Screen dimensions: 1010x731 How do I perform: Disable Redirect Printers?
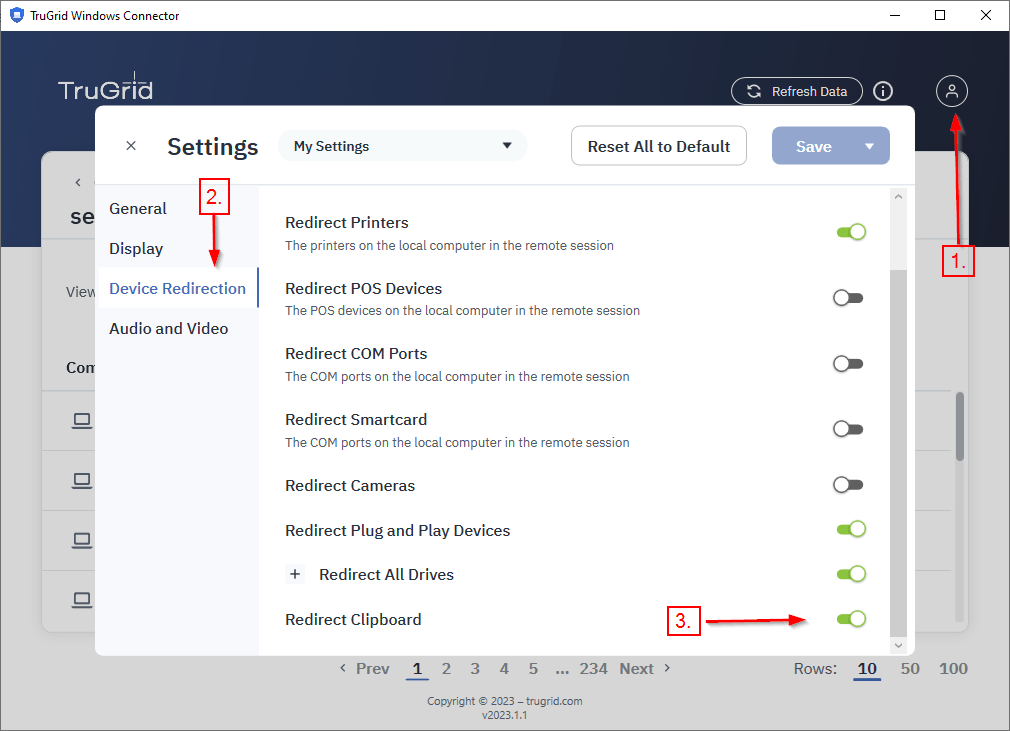pos(851,231)
